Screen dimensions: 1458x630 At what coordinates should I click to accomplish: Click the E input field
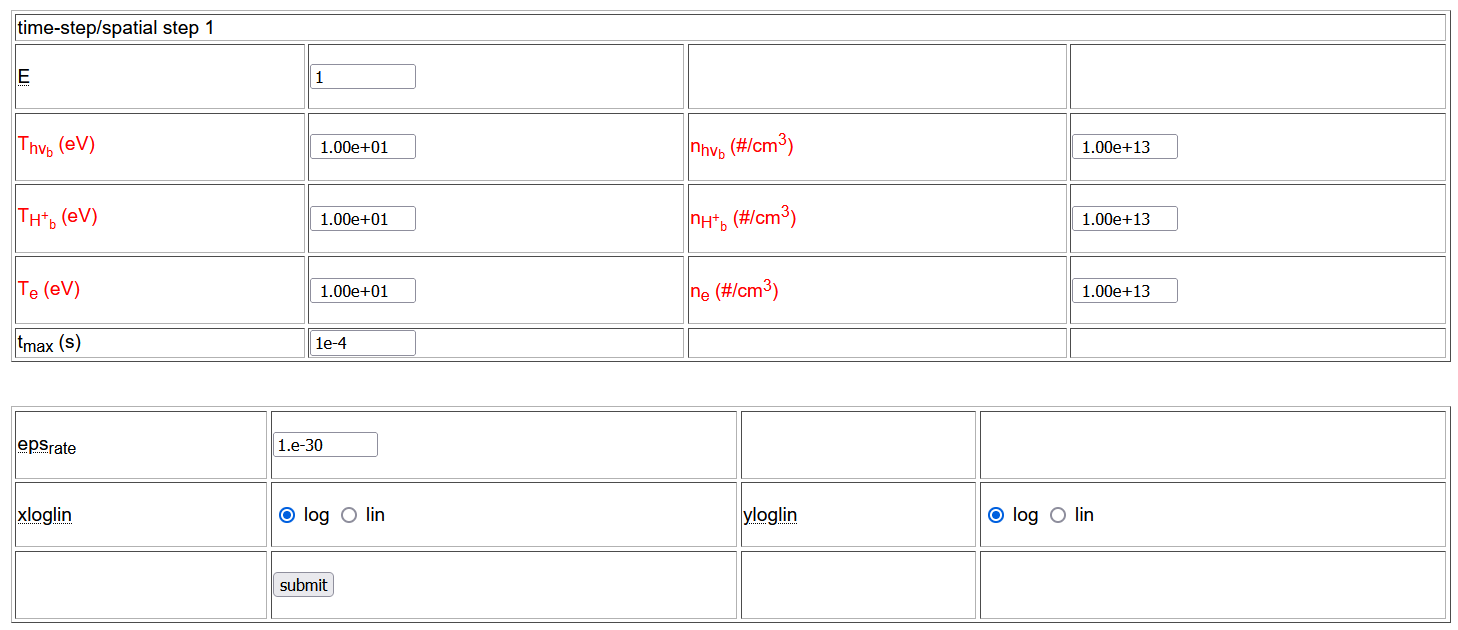coord(362,77)
